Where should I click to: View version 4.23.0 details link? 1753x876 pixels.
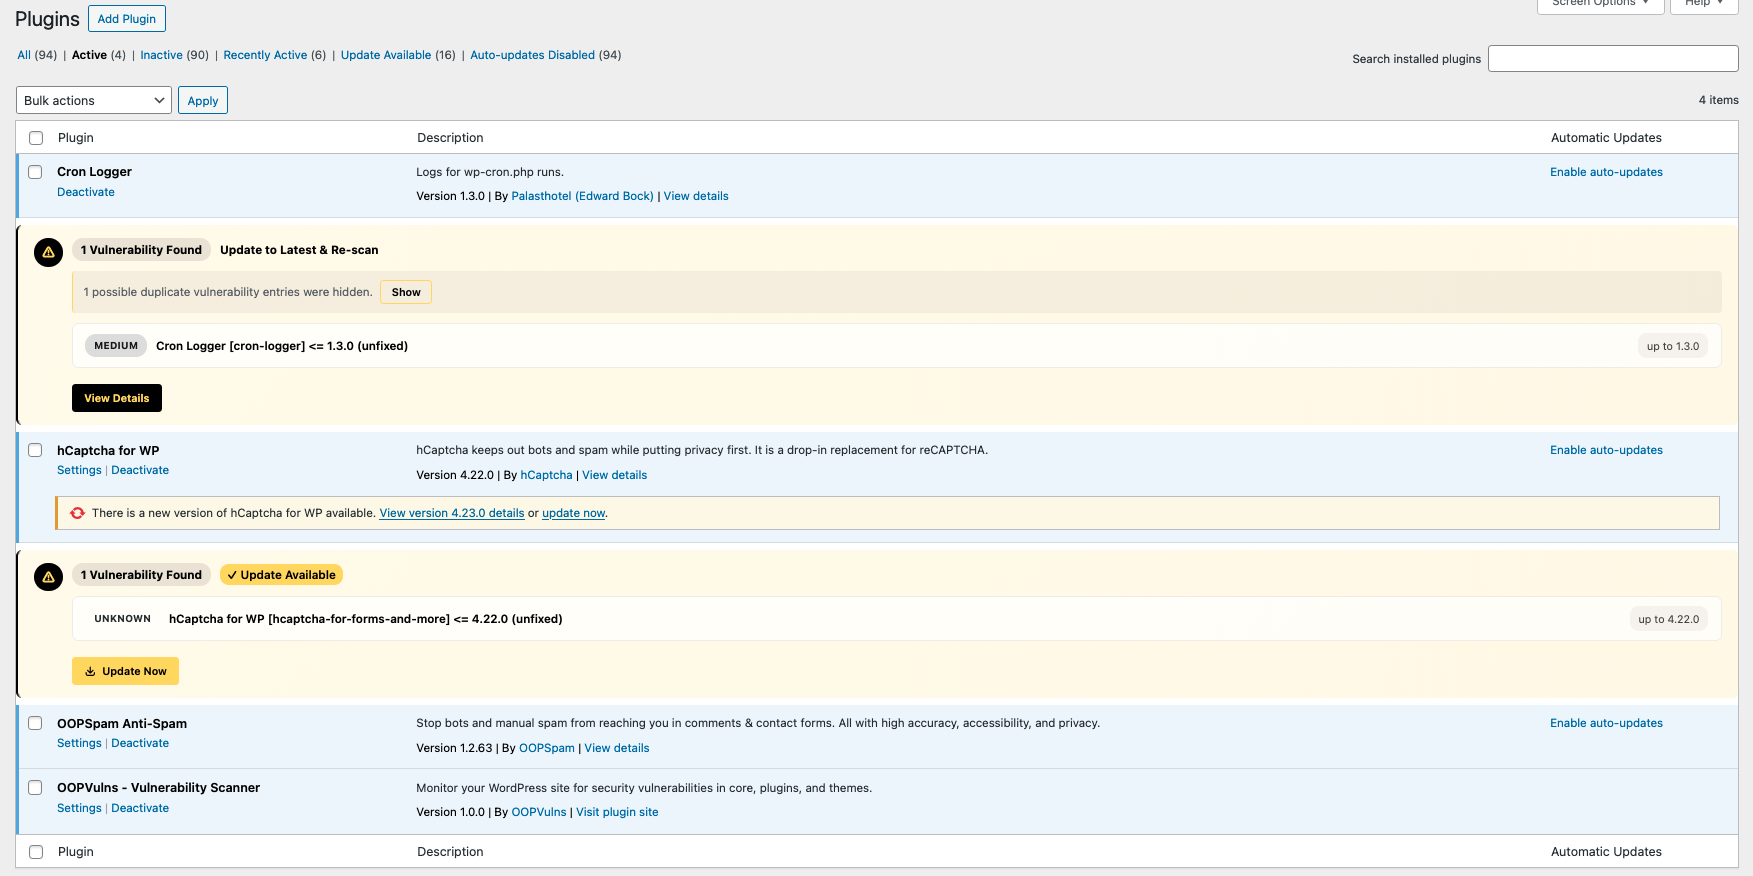tap(452, 513)
